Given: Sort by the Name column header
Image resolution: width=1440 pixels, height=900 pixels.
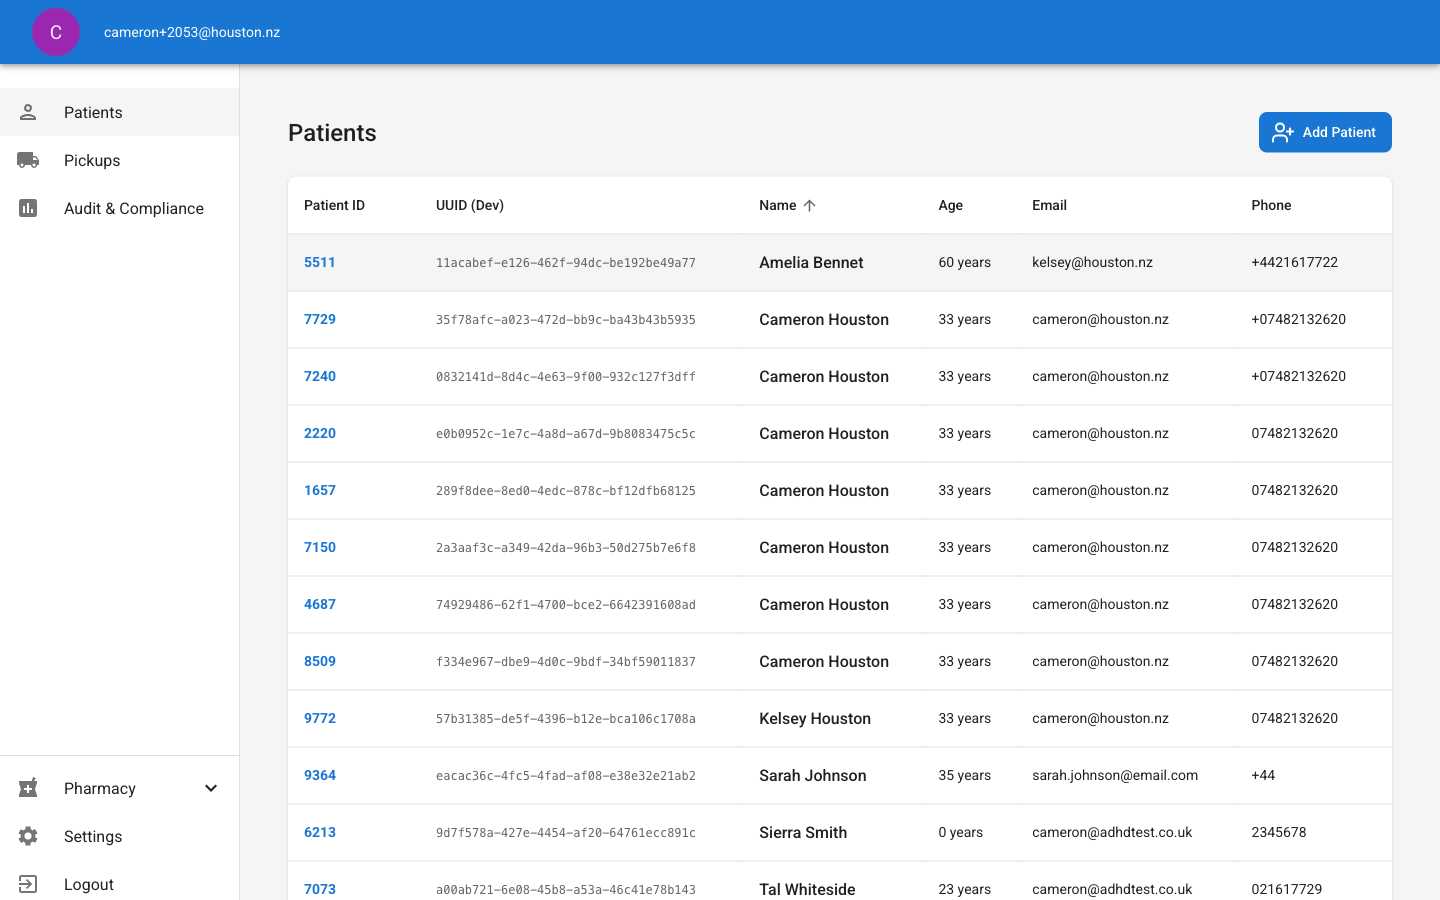Looking at the screenshot, I should 778,205.
